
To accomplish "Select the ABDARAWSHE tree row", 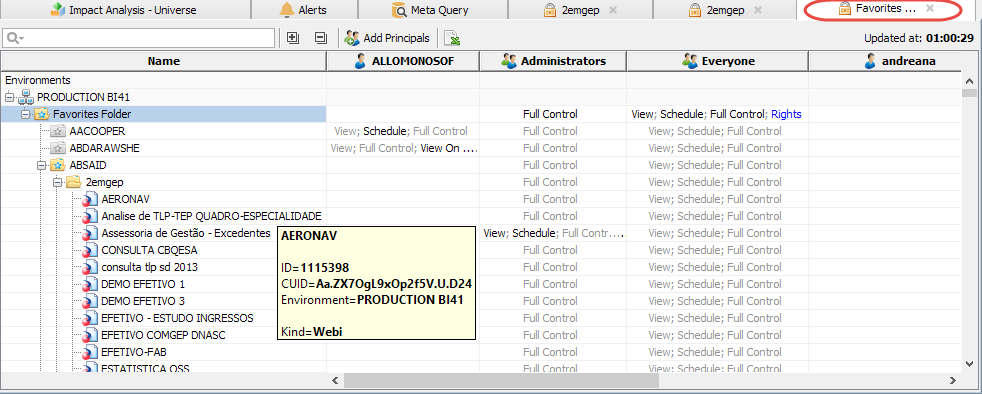I will [x=163, y=148].
